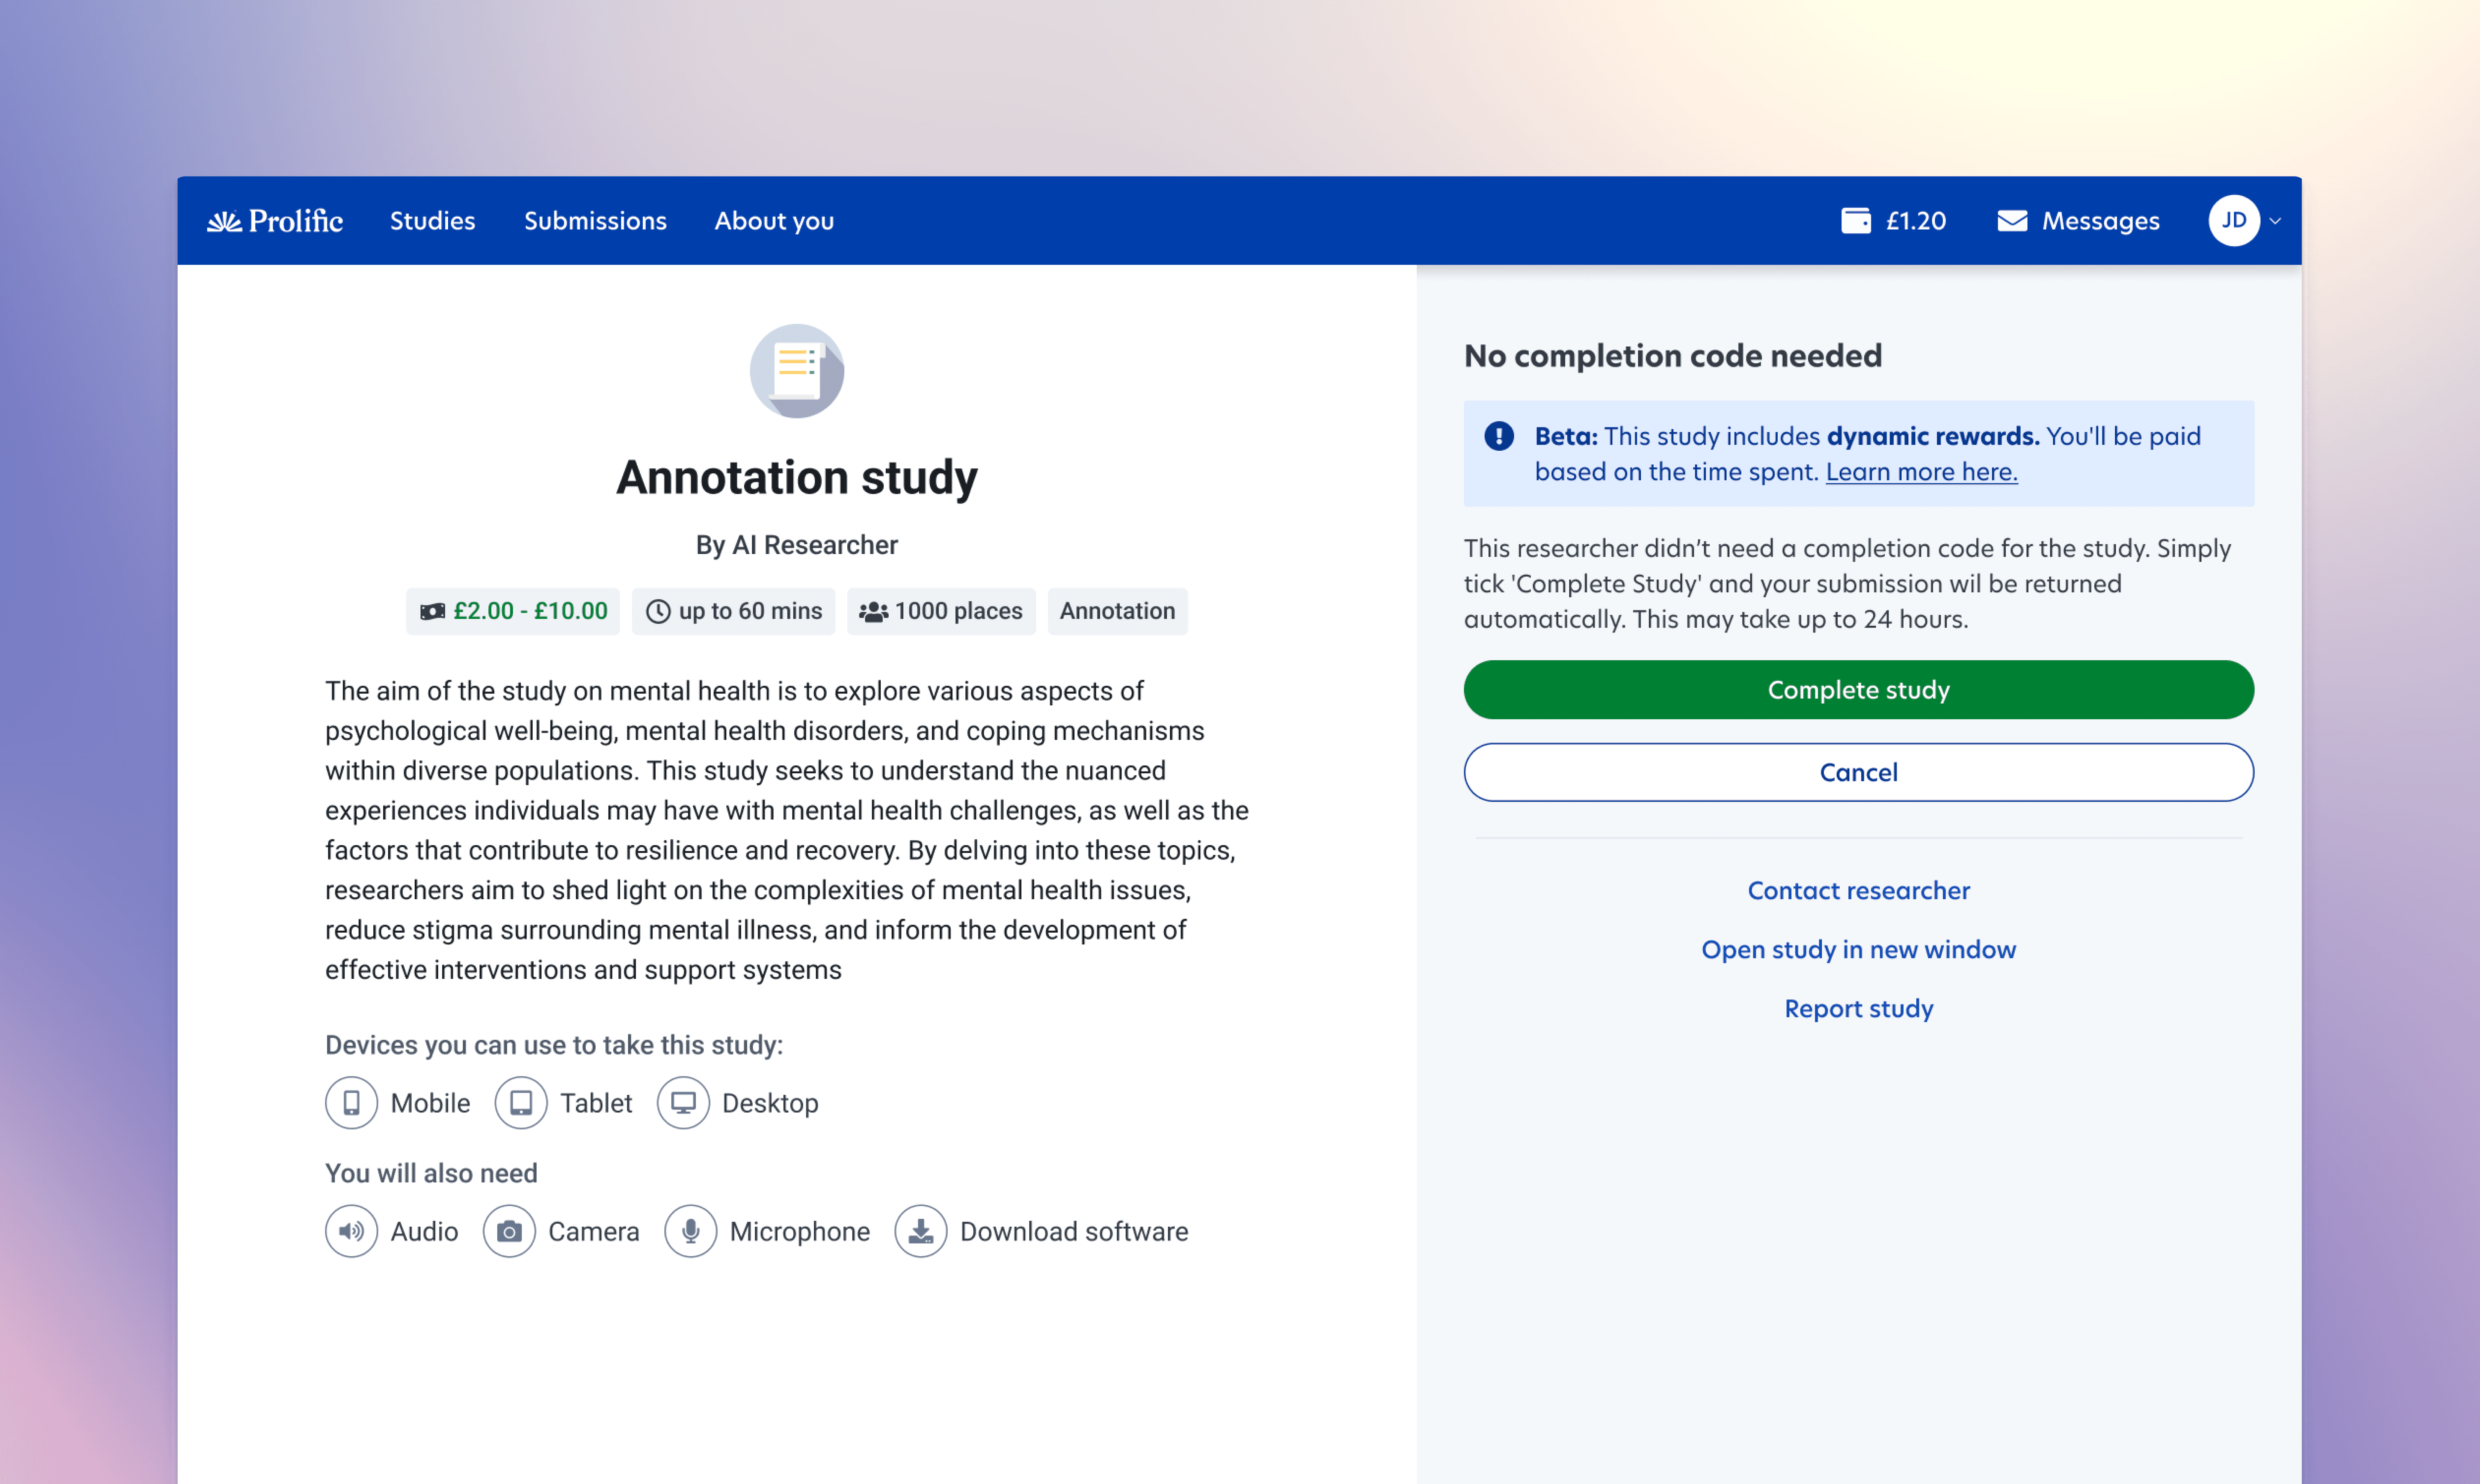This screenshot has width=2480, height=1484.
Task: Click the Tablet device icon
Action: point(521,1103)
